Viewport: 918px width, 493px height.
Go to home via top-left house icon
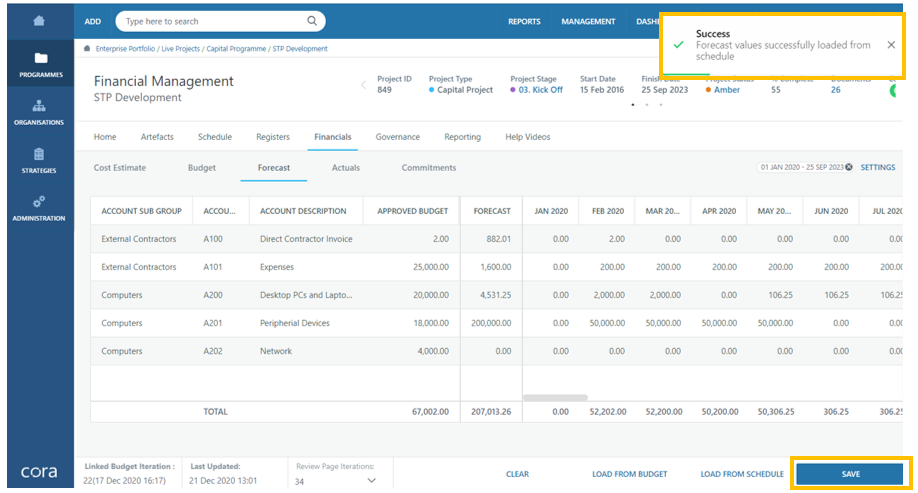(39, 21)
